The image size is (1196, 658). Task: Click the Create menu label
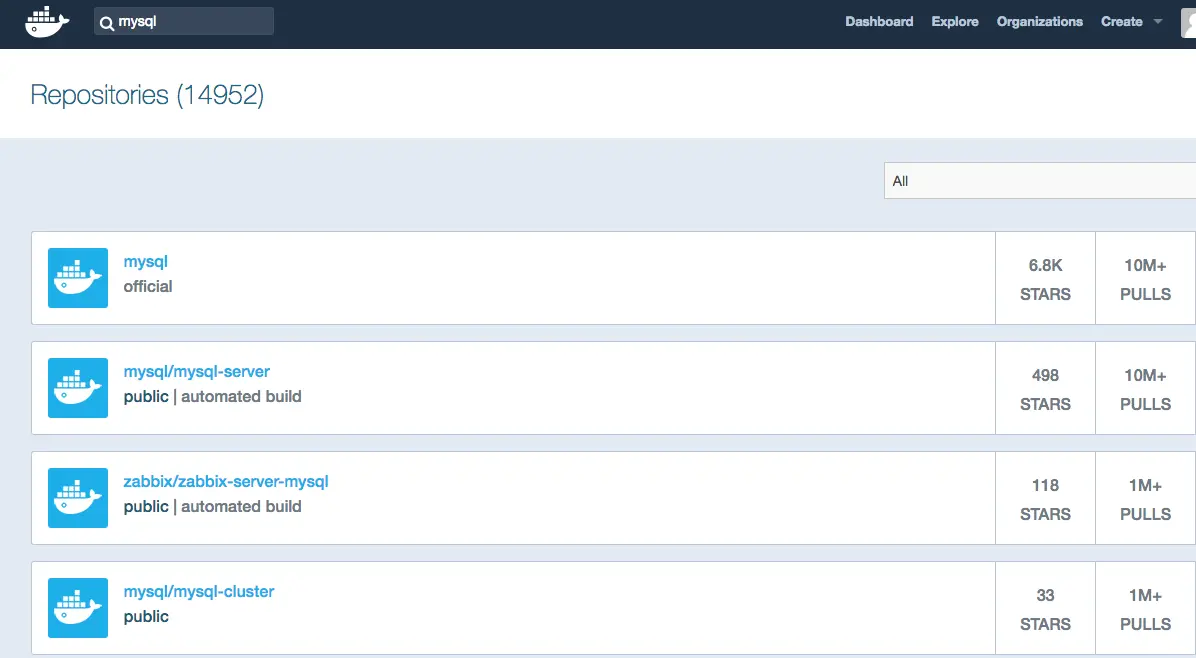click(1121, 21)
